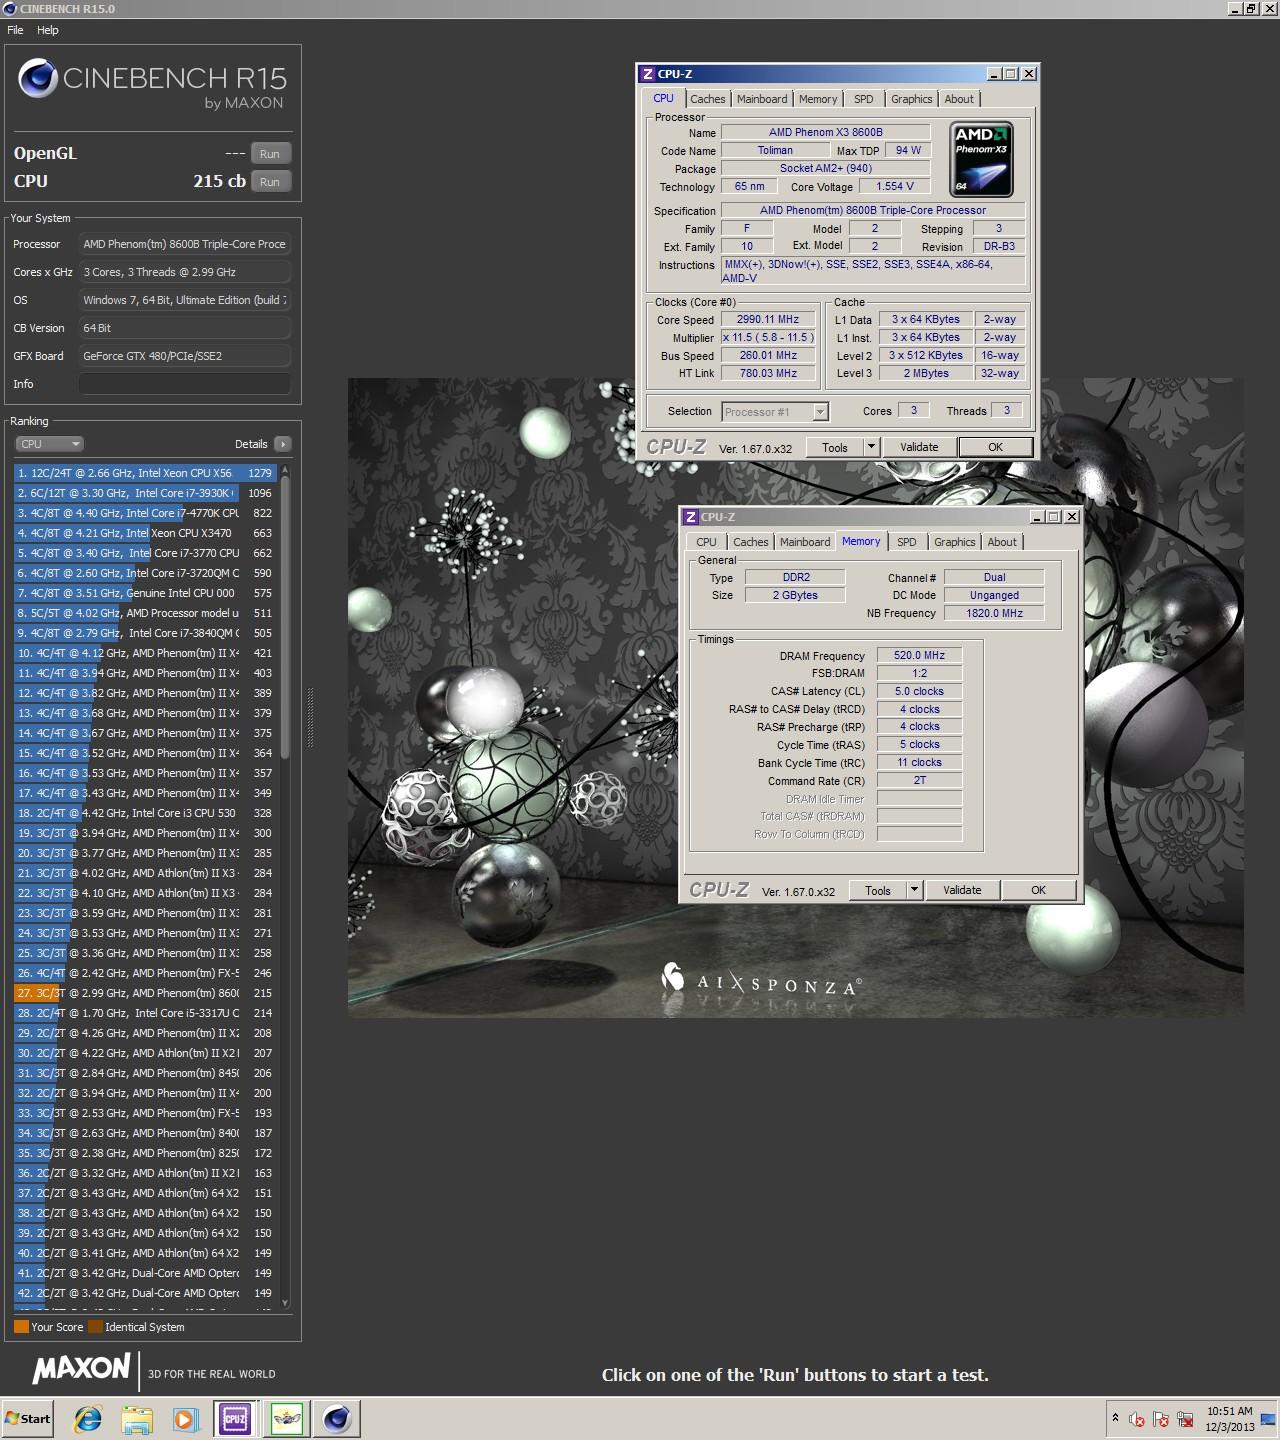
Task: Click the panel resize handle beside ranking list
Action: 309,716
